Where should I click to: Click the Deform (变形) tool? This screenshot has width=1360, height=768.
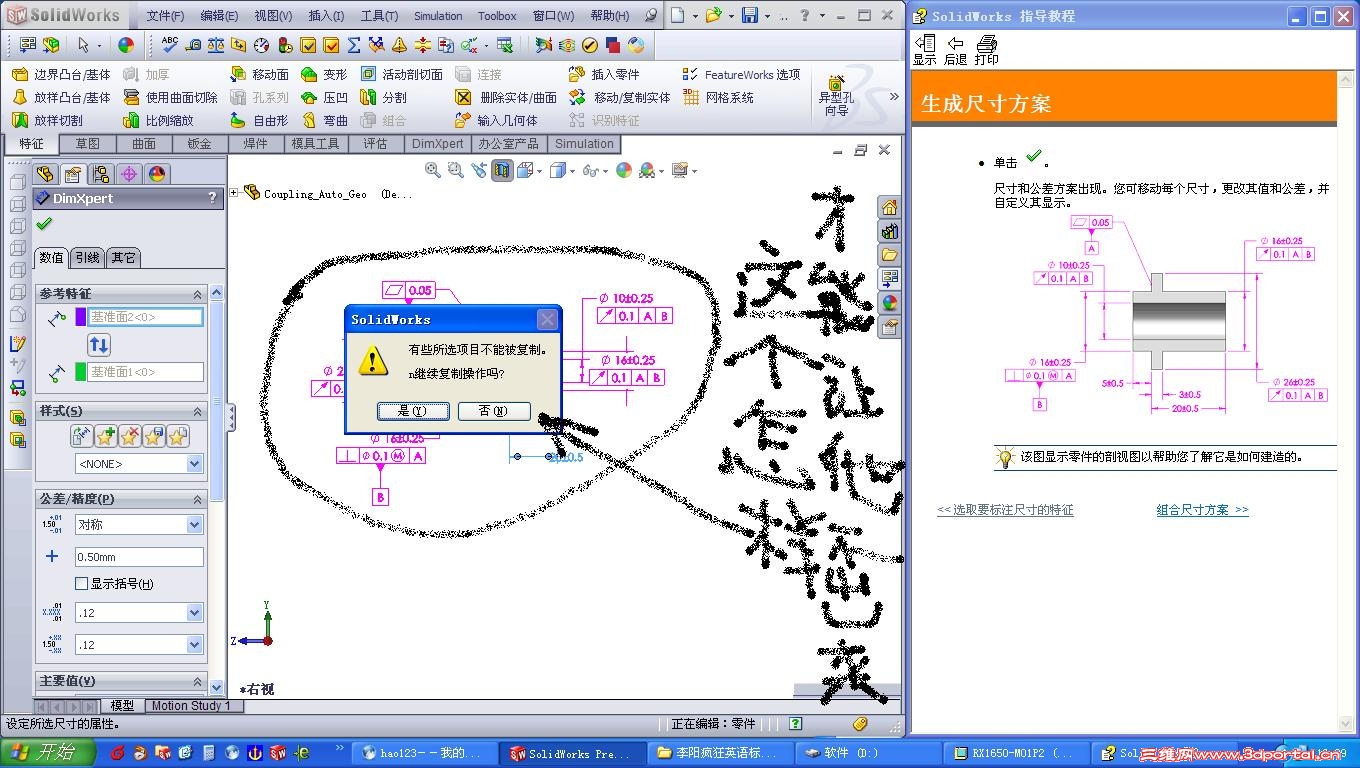pyautogui.click(x=324, y=74)
